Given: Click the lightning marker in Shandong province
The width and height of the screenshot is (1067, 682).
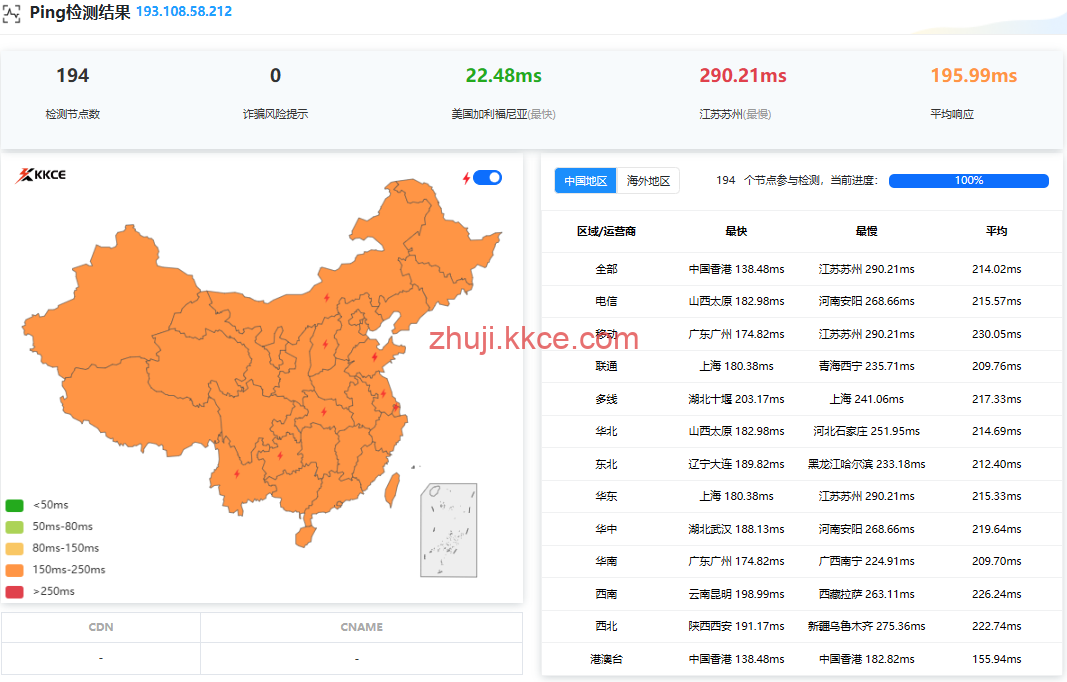Looking at the screenshot, I should [374, 357].
